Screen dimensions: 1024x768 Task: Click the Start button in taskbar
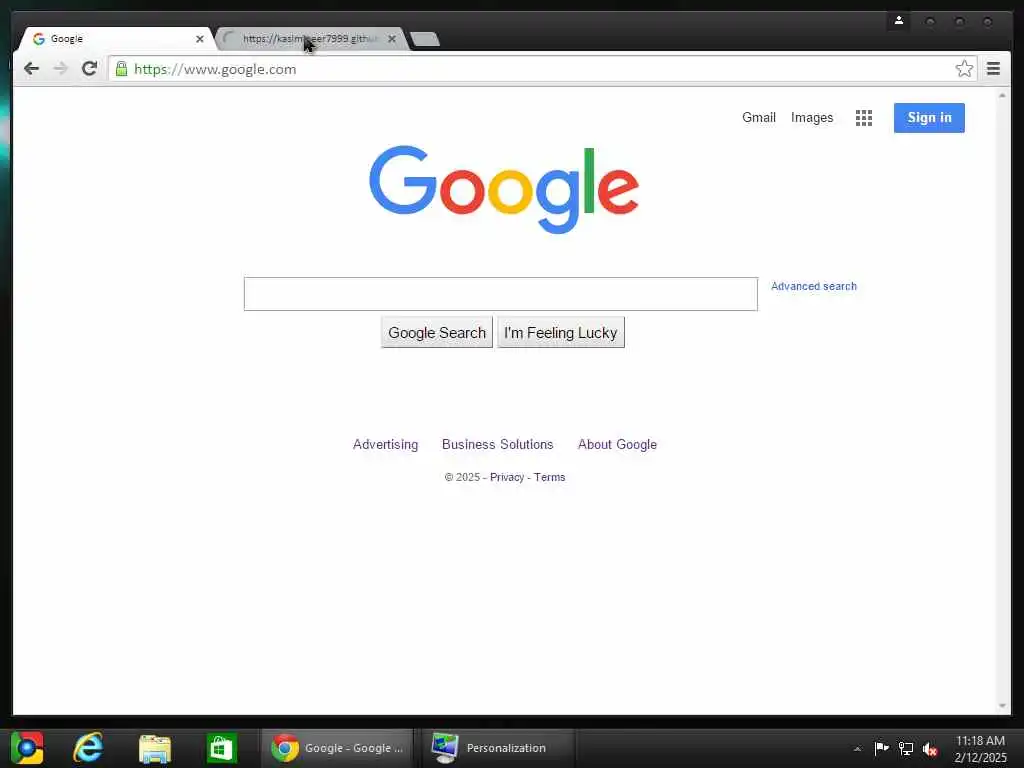pos(27,748)
